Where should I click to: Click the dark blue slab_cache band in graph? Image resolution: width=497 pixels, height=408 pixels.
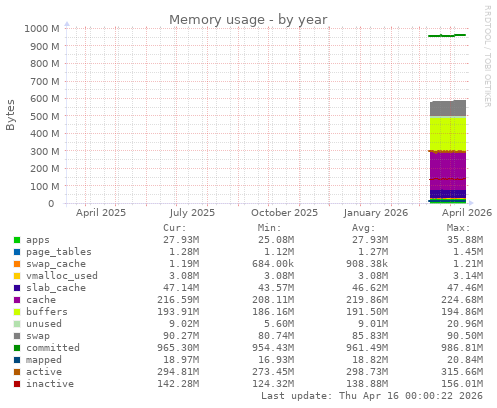pyautogui.click(x=448, y=194)
